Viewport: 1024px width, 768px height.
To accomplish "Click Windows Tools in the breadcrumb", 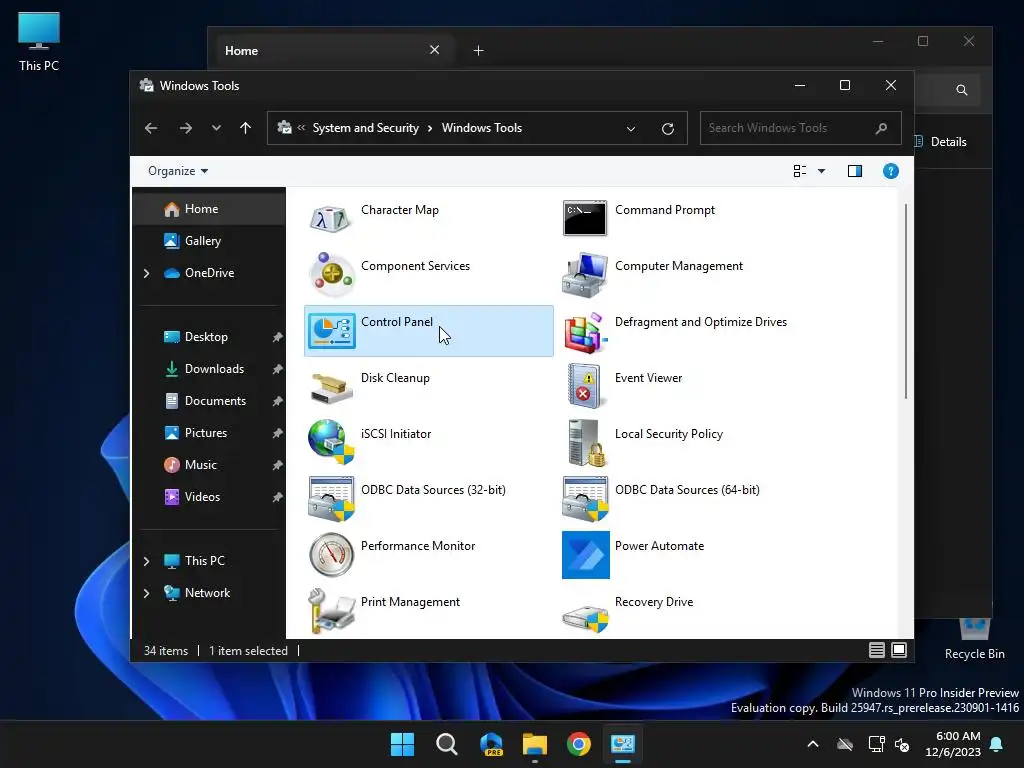I will coord(482,128).
